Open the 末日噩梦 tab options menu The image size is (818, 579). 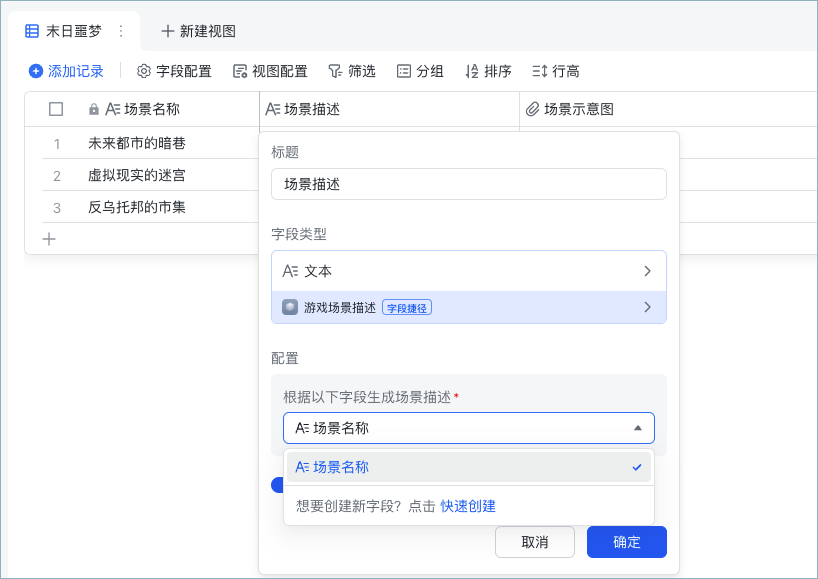pyautogui.click(x=121, y=31)
